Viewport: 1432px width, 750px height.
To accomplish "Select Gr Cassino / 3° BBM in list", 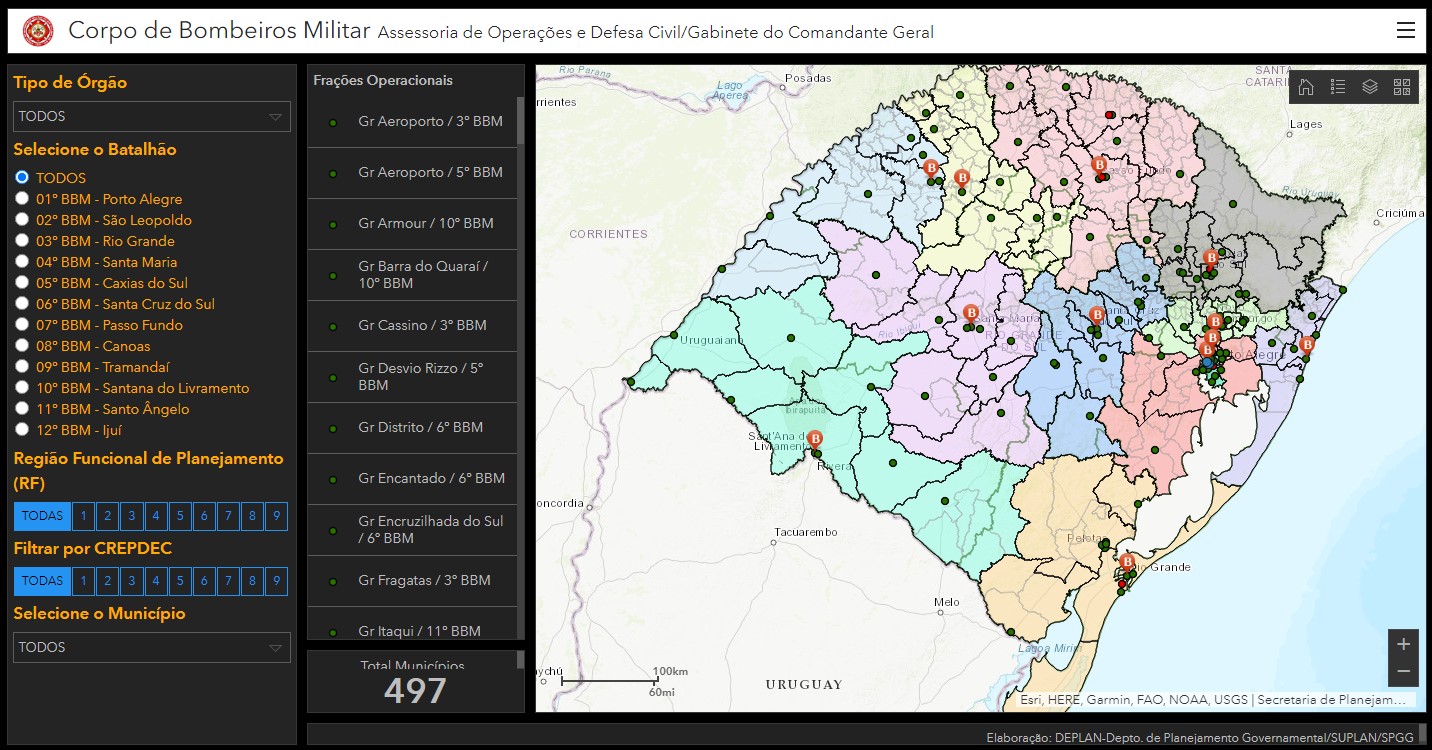I will (x=412, y=325).
